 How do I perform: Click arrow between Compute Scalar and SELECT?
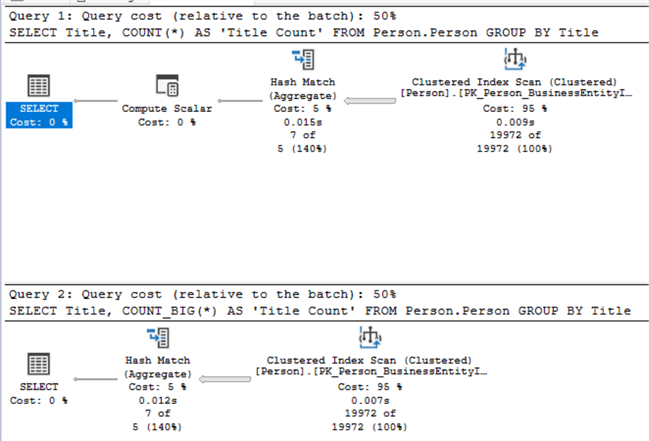(x=96, y=101)
